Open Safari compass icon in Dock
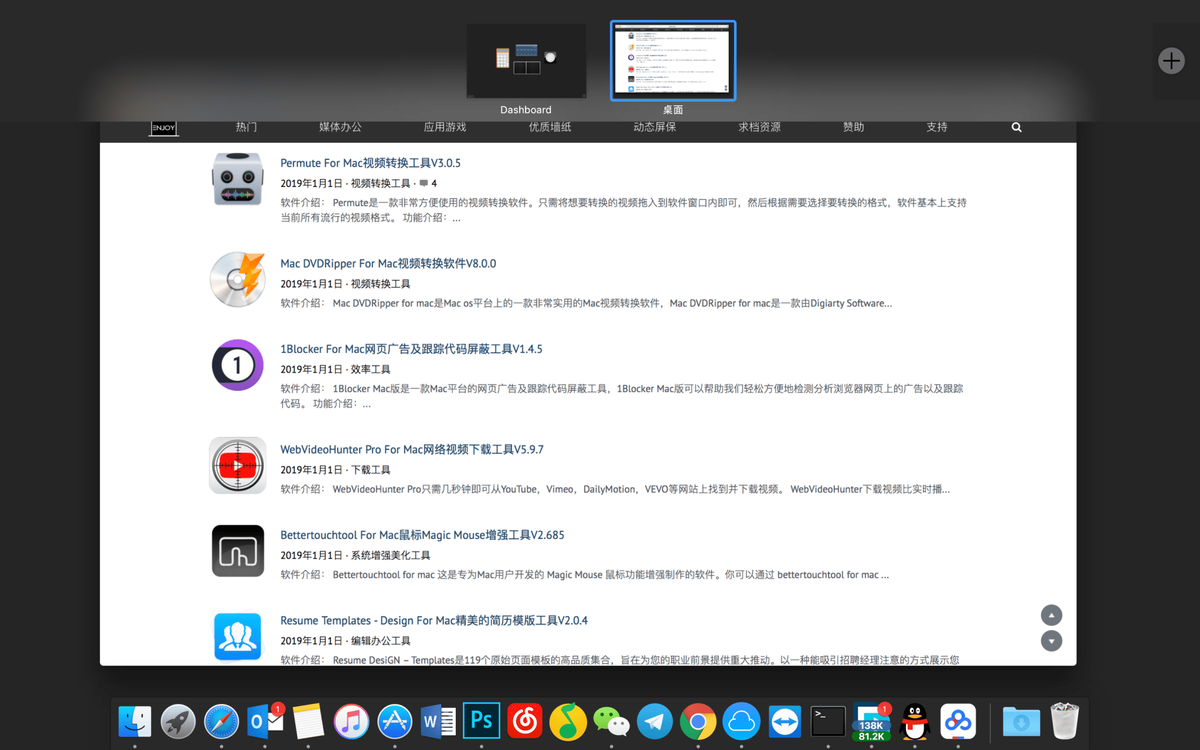 tap(222, 721)
